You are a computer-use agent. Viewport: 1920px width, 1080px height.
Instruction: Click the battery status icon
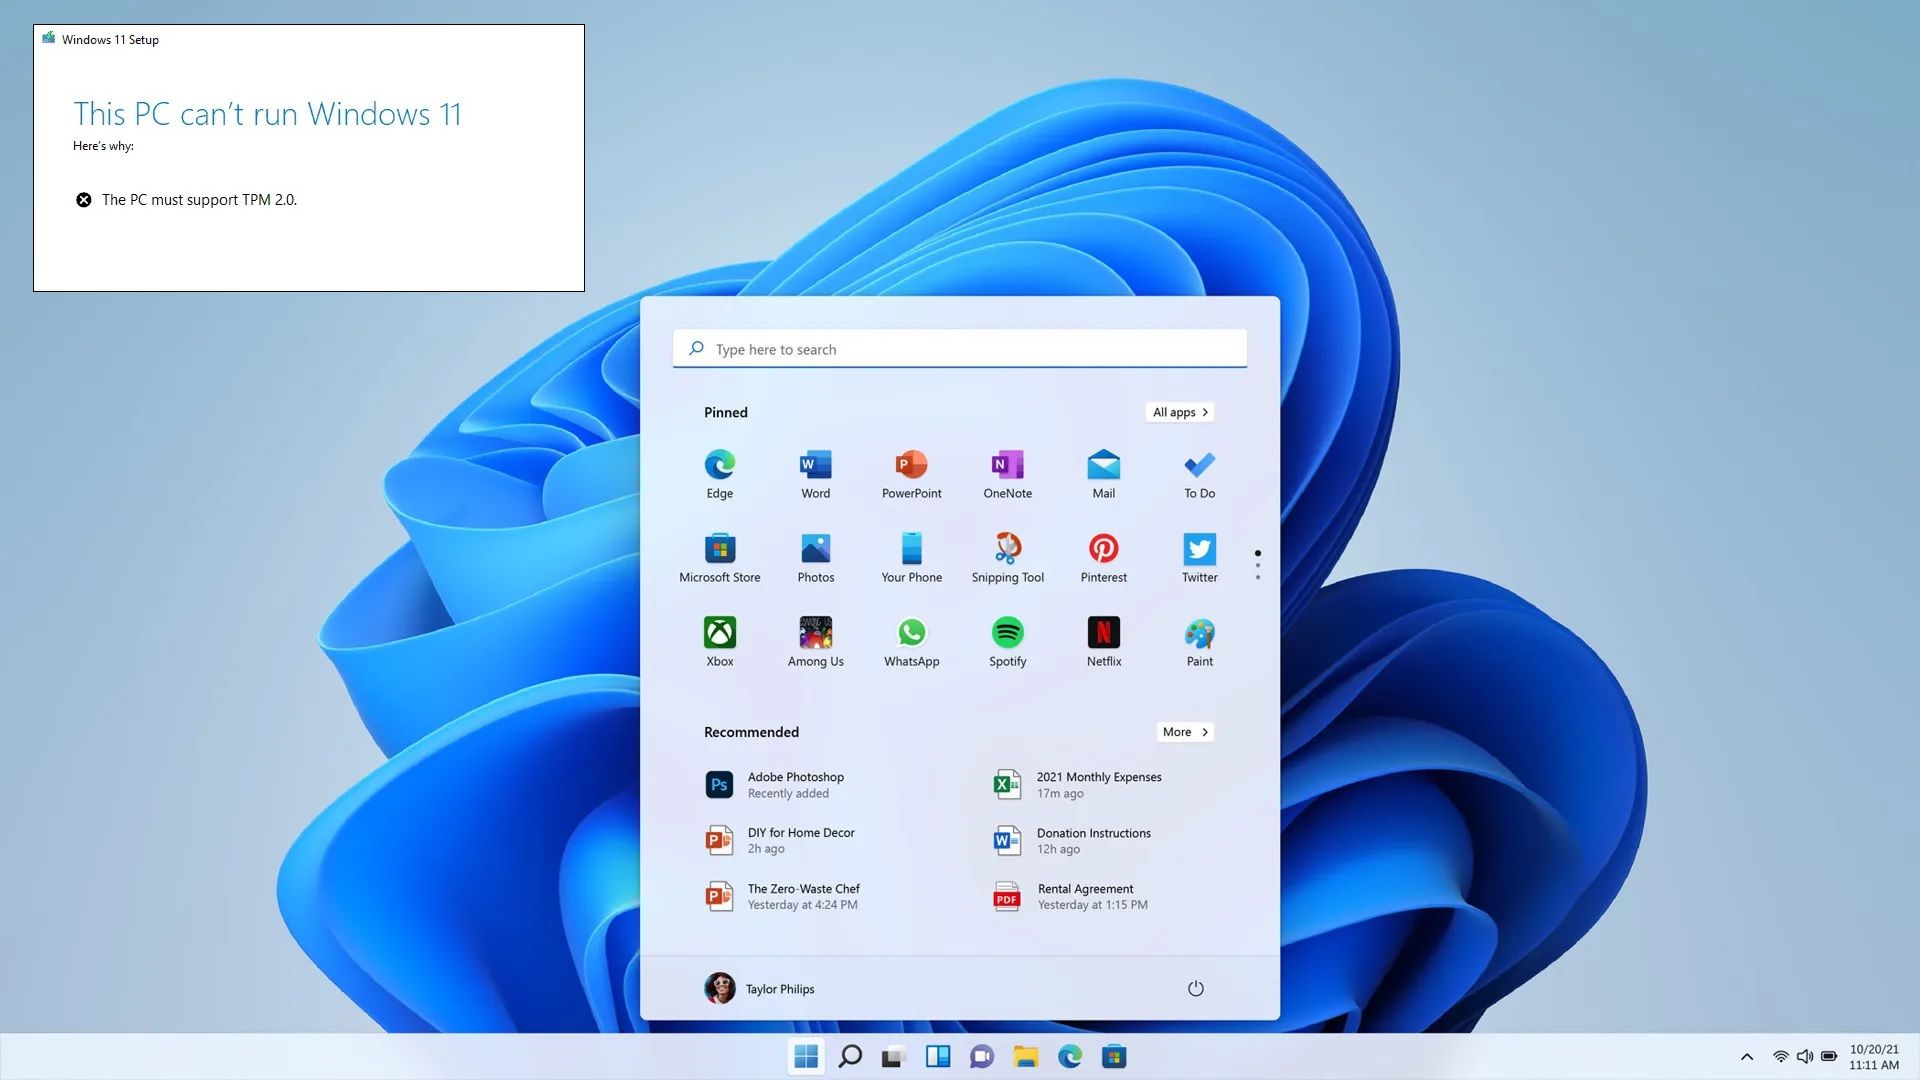[1829, 1057]
